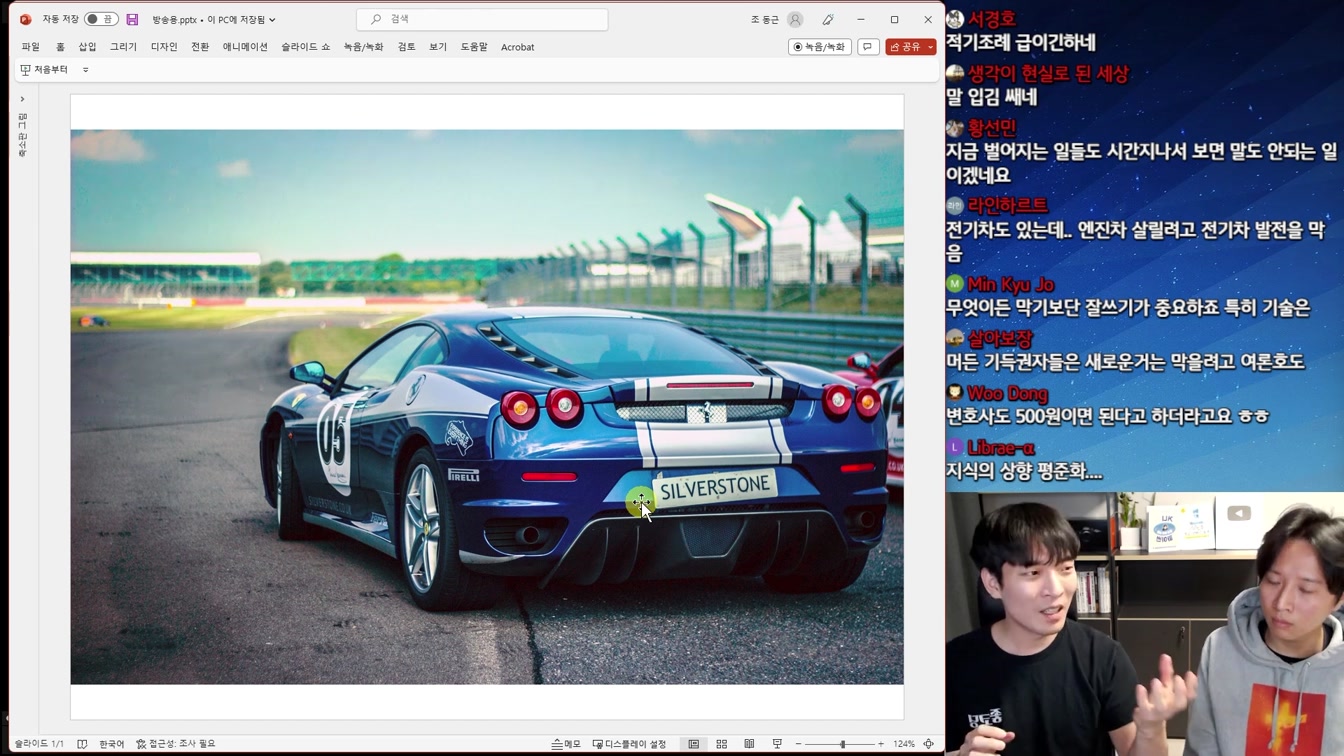Open the 방송용.pptx file name dropdown
The image size is (1344, 756).
(x=214, y=20)
